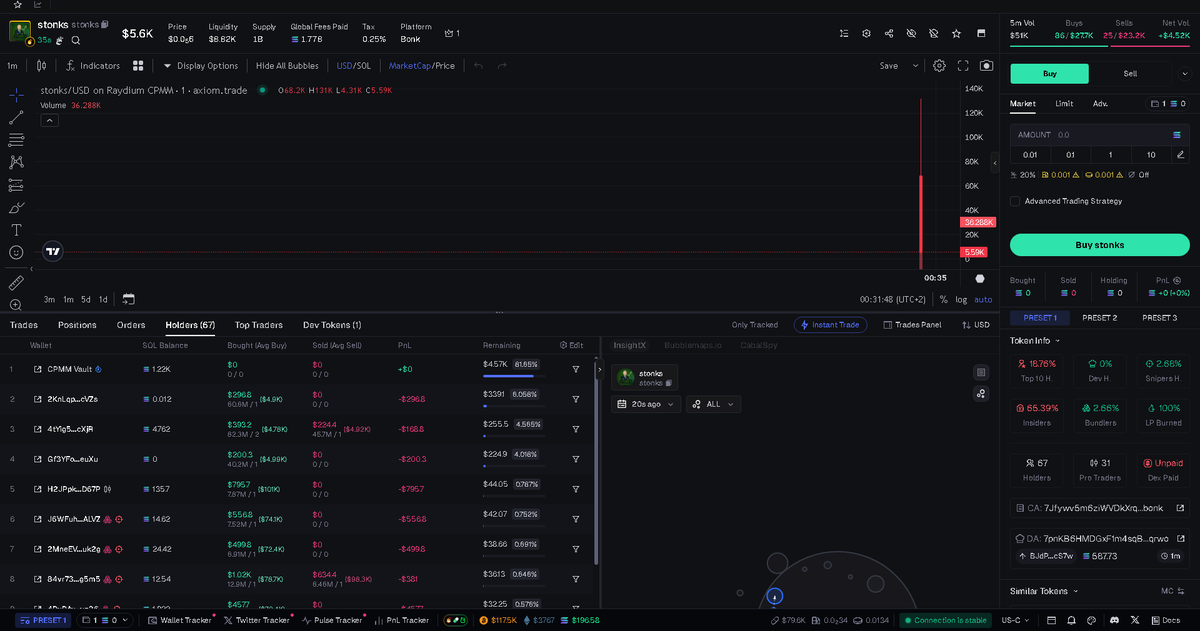
Task: Toggle auto scale on chart
Action: pyautogui.click(x=983, y=299)
